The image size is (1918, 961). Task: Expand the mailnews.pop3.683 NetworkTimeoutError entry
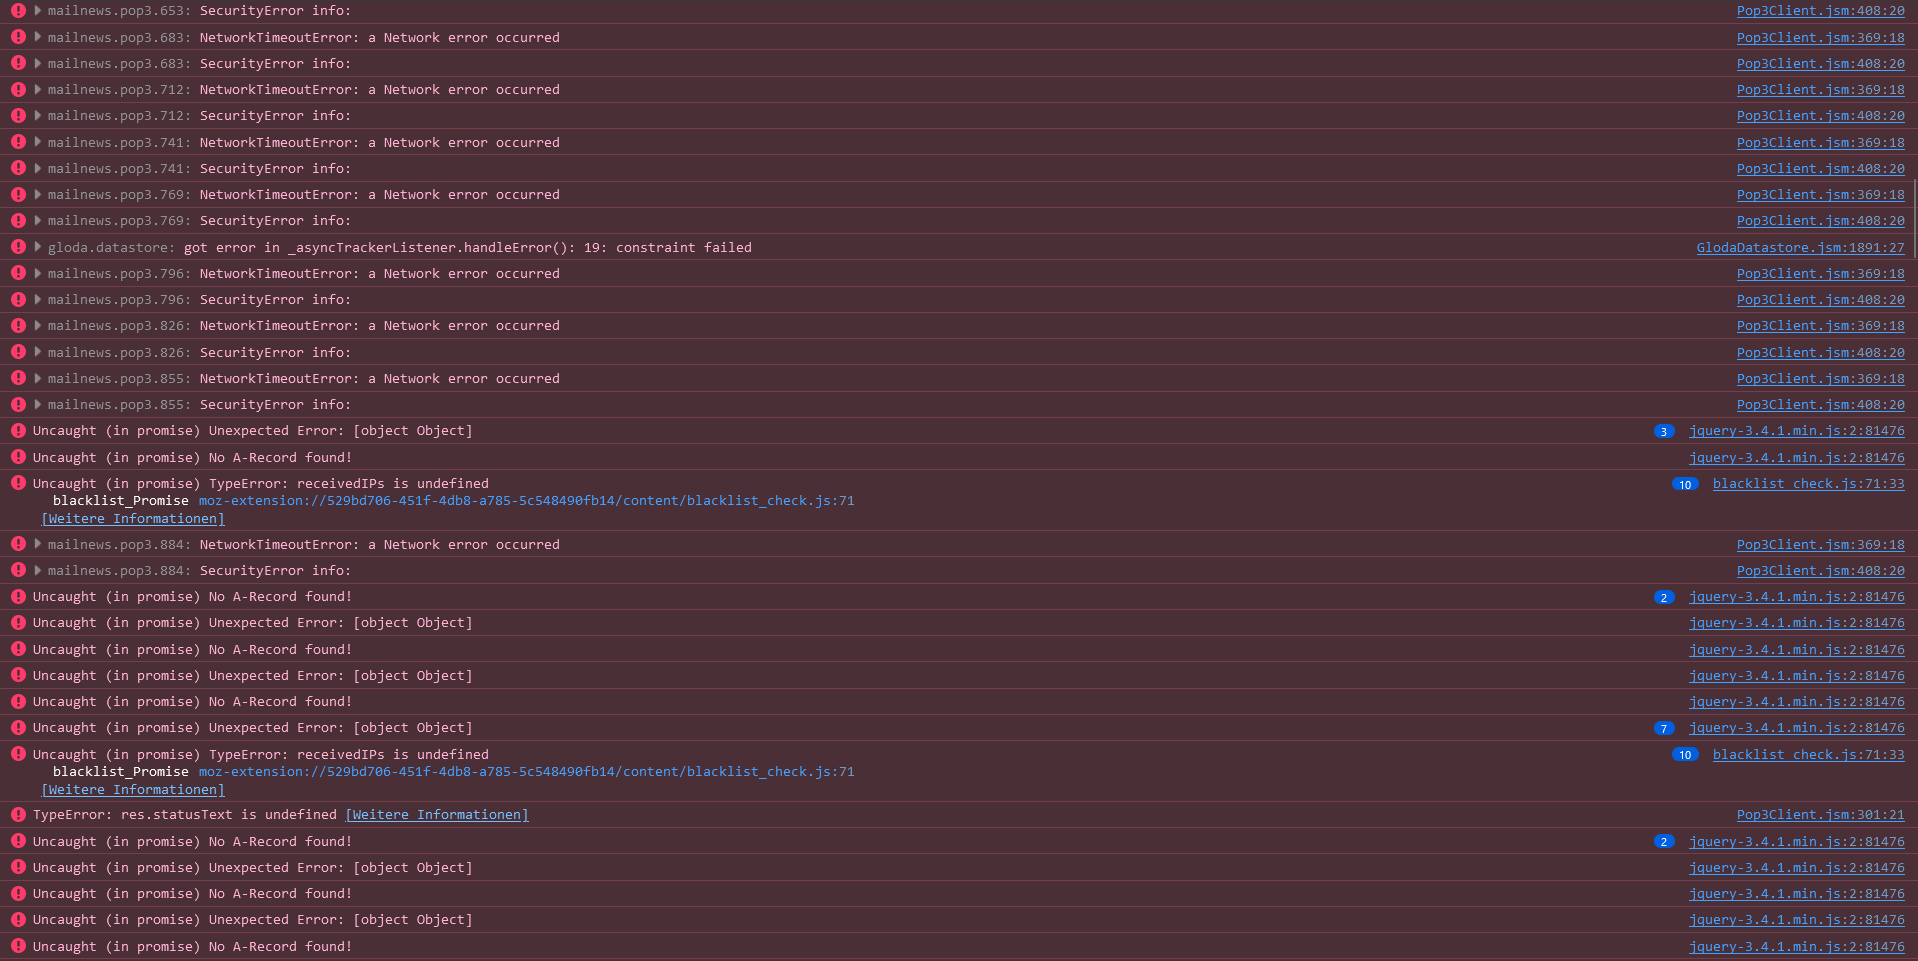(38, 37)
